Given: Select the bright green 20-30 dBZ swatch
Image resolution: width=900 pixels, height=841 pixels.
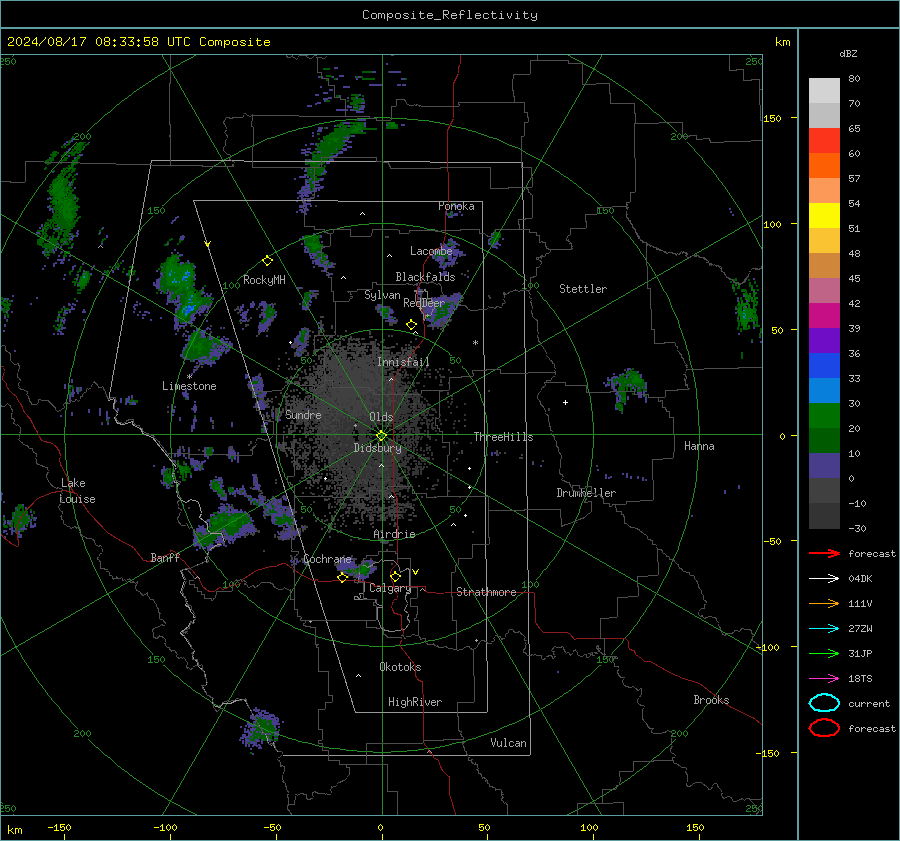Looking at the screenshot, I should 824,416.
